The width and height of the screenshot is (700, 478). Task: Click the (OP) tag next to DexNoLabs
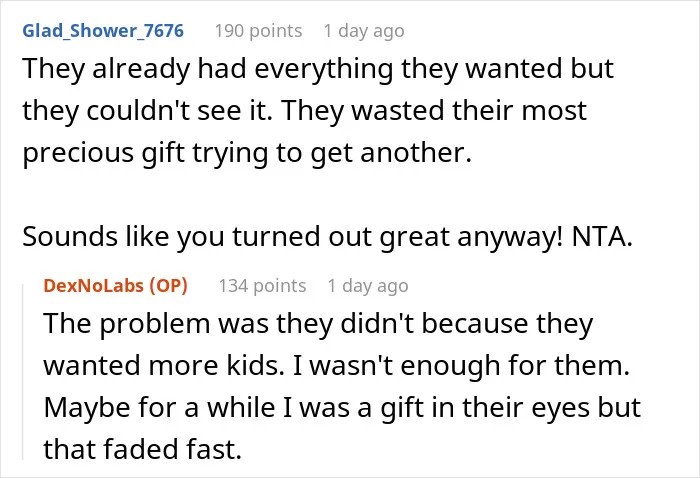point(168,286)
